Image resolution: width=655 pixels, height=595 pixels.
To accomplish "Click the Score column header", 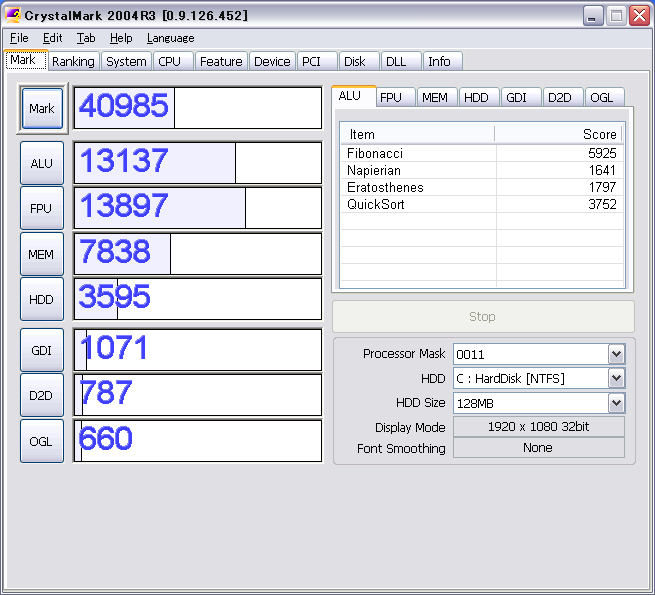I will coord(559,134).
